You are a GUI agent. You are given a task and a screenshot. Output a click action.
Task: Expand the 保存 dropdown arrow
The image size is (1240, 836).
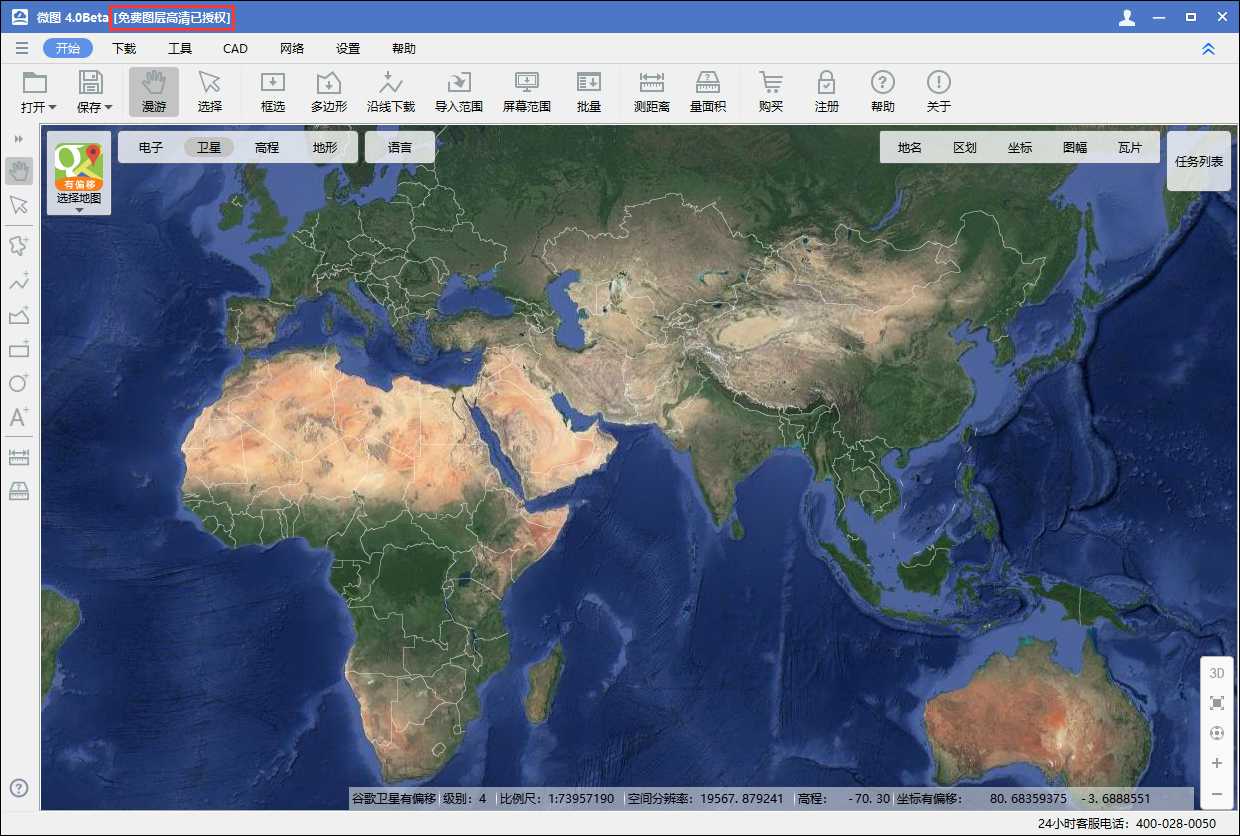(x=108, y=107)
